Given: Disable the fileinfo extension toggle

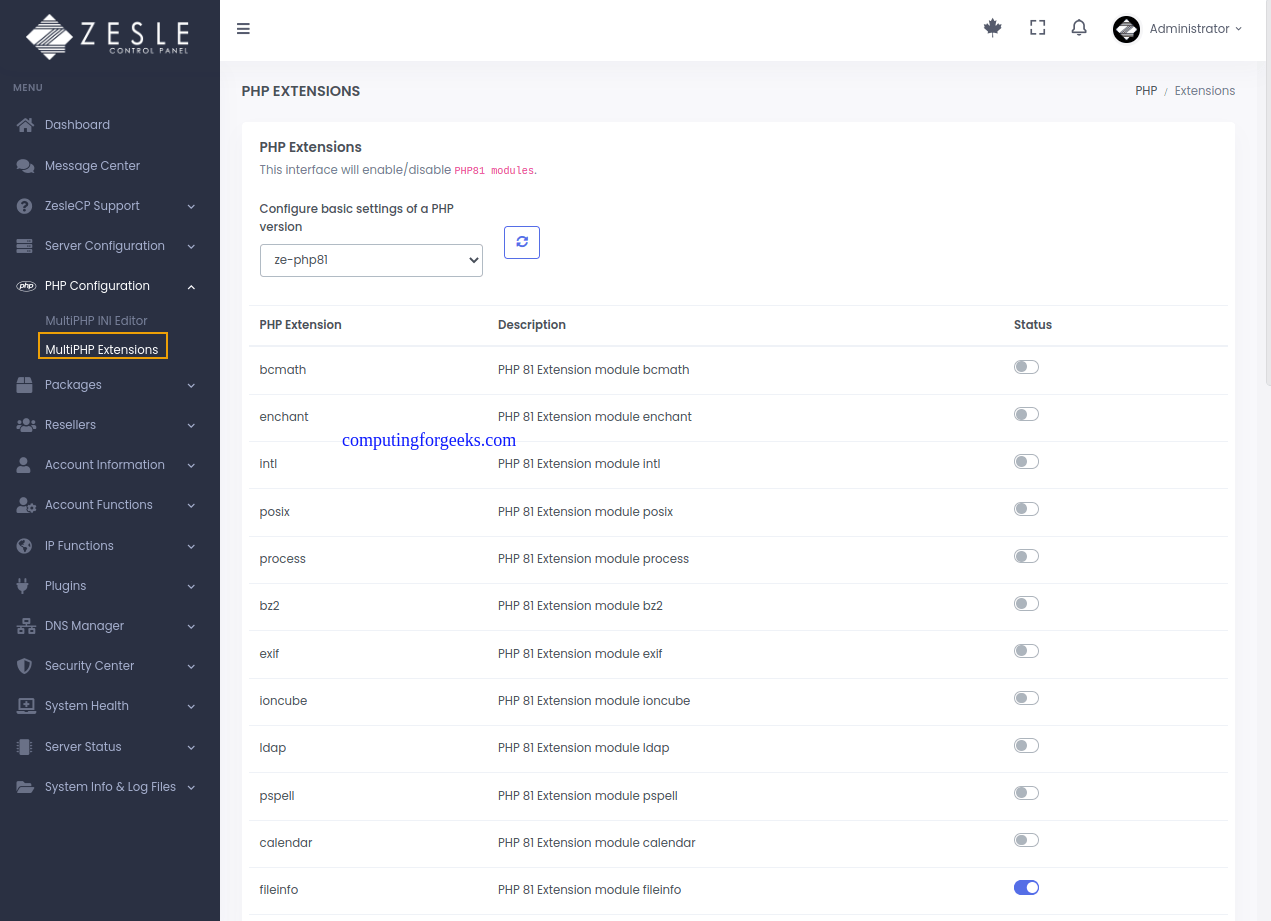Looking at the screenshot, I should [x=1026, y=887].
